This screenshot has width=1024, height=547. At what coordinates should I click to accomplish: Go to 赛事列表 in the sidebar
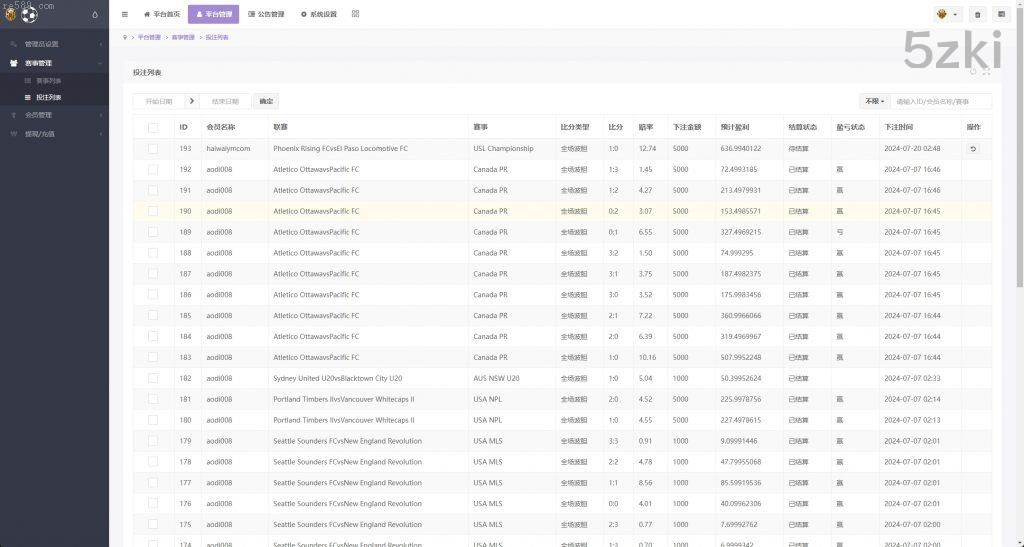point(48,80)
